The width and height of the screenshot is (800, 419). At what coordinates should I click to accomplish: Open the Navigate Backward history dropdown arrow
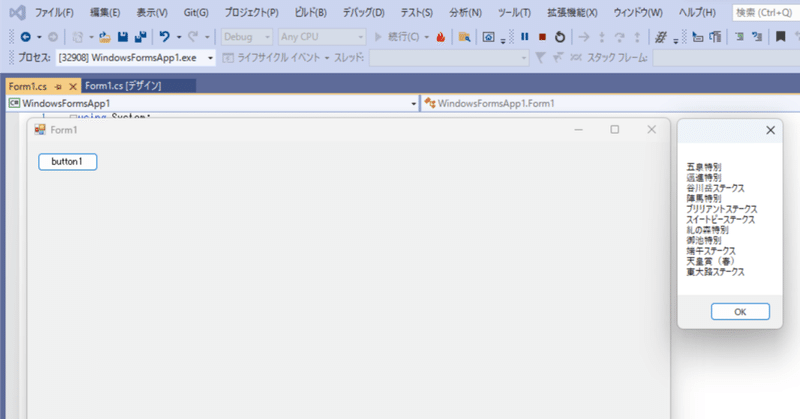point(39,37)
